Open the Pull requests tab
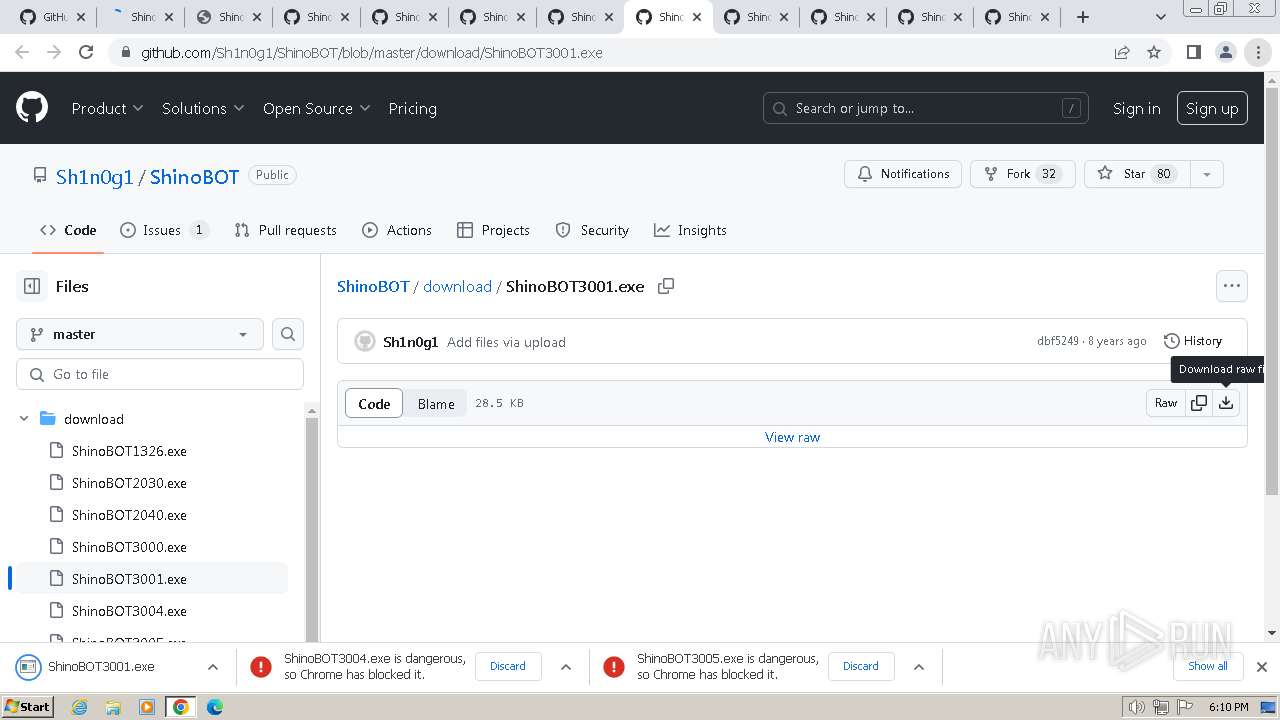This screenshot has width=1280, height=720. point(286,230)
